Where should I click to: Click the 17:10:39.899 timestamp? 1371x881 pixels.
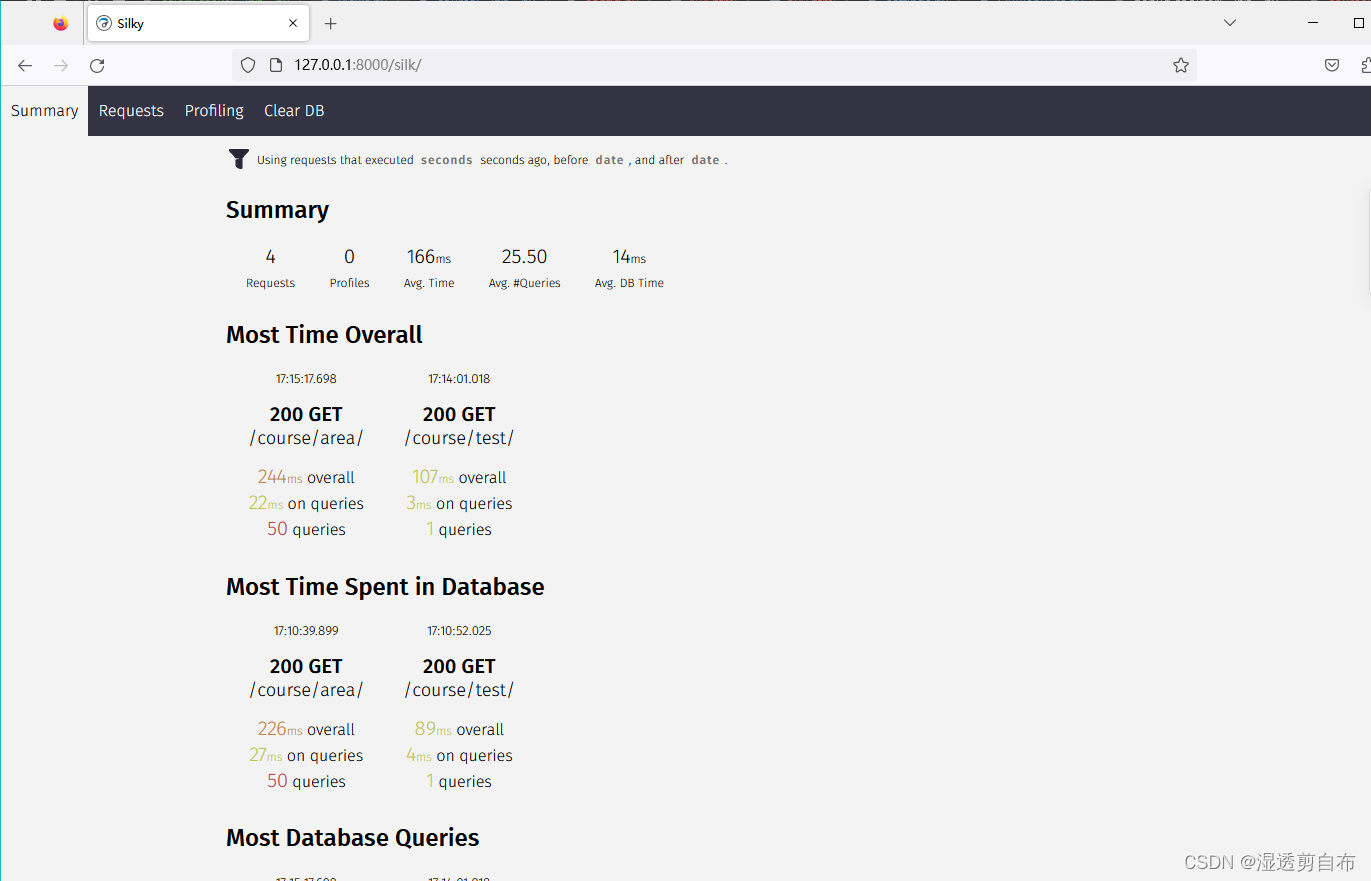306,631
